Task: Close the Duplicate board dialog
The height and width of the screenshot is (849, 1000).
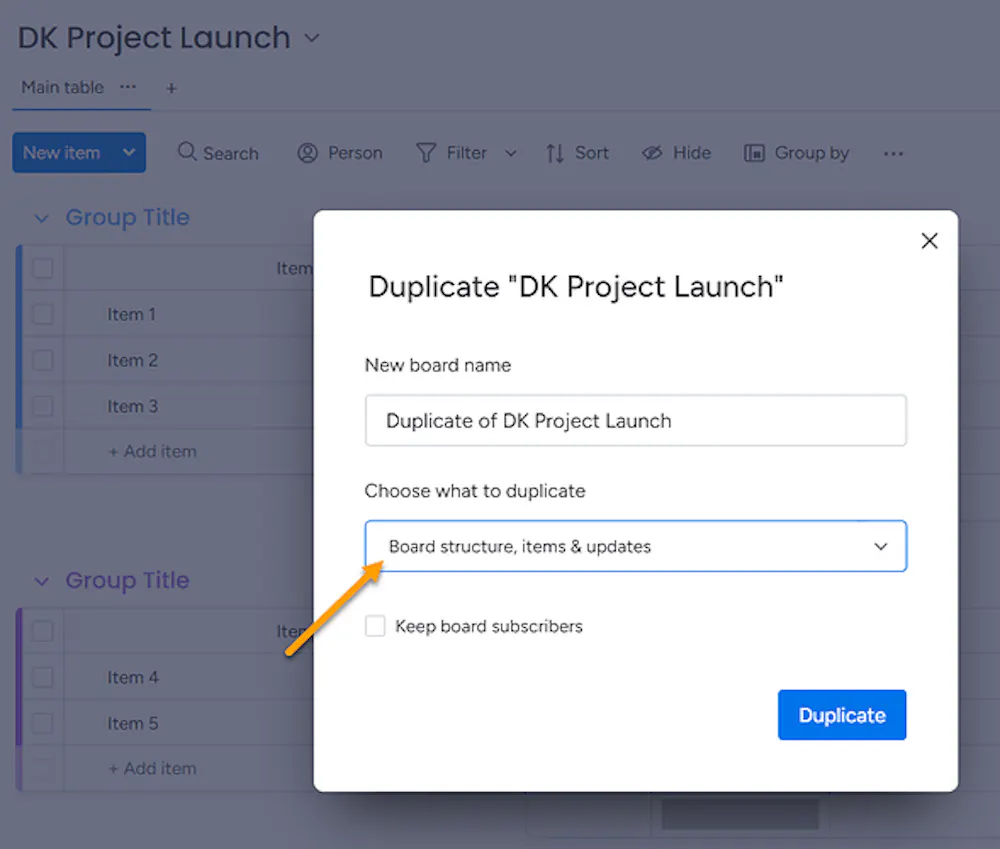Action: click(x=929, y=240)
